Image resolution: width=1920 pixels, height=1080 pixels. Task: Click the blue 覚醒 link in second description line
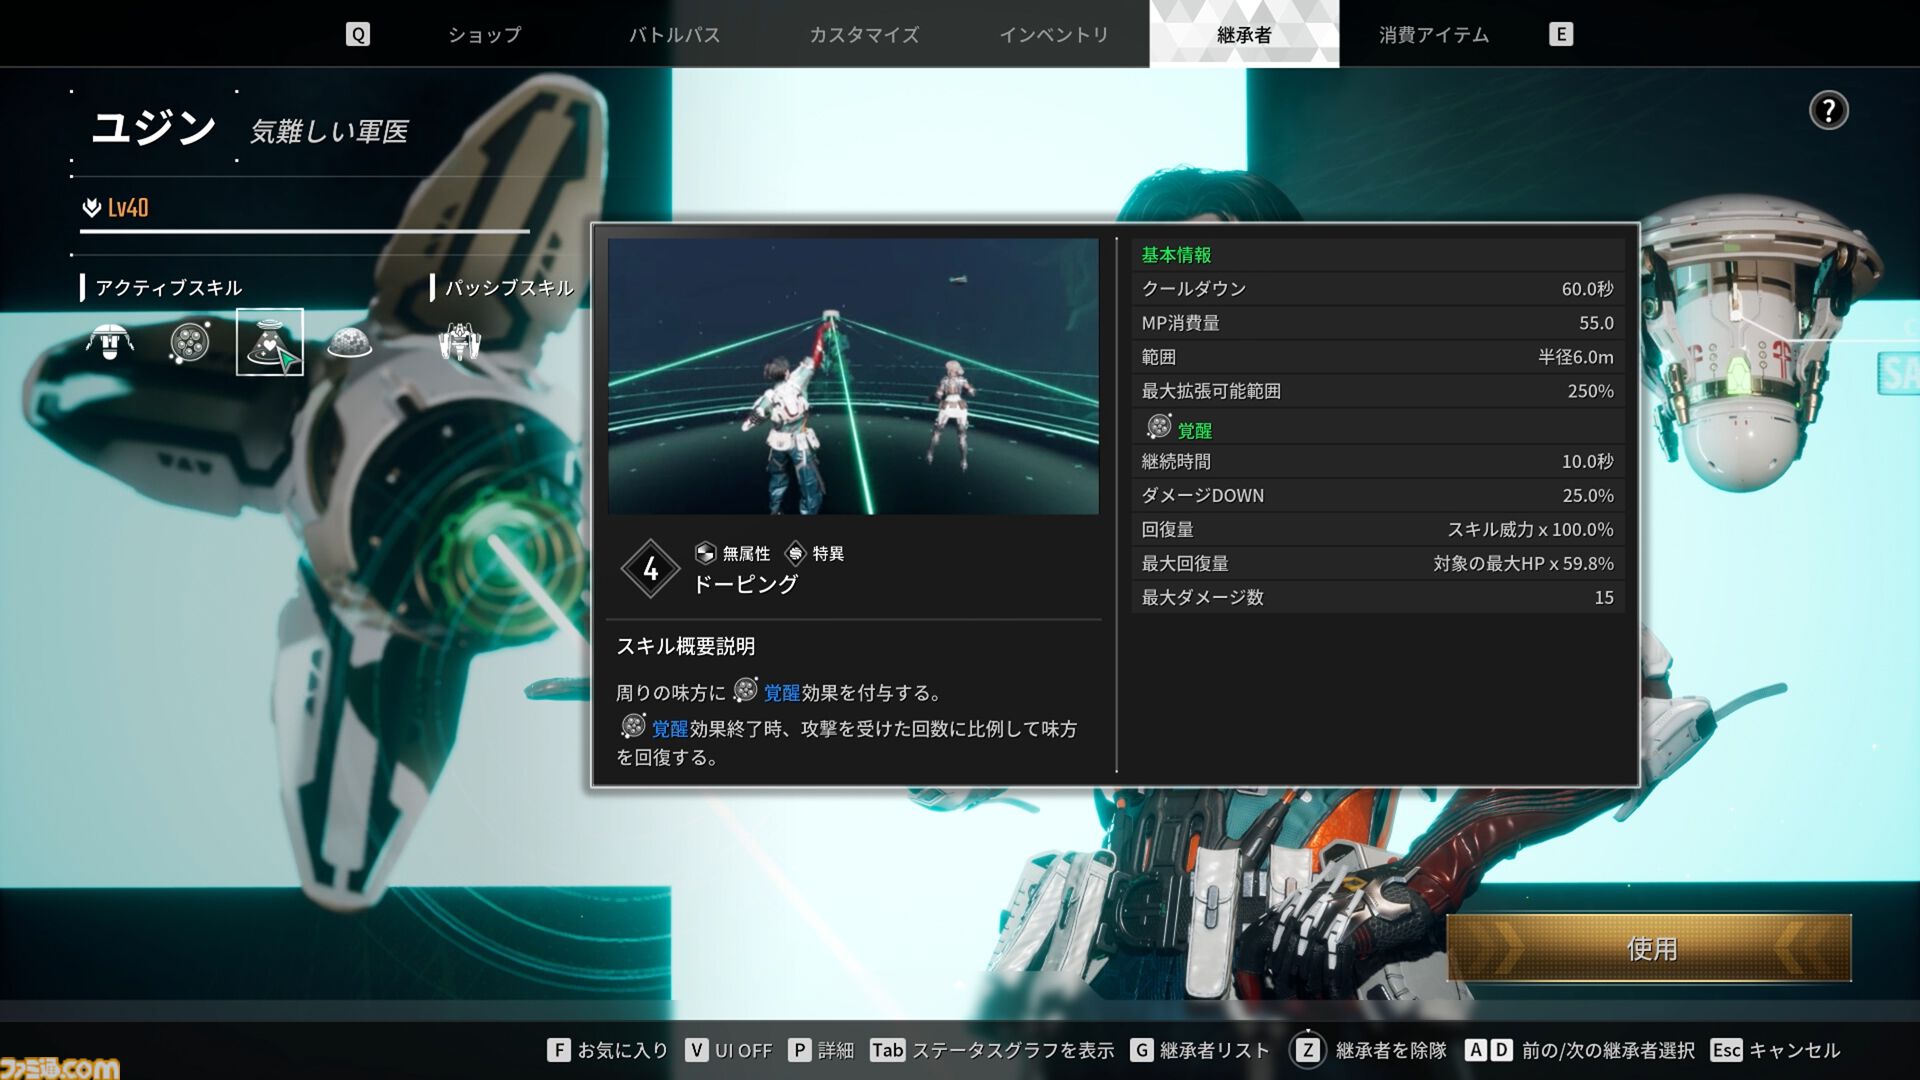pos(669,728)
